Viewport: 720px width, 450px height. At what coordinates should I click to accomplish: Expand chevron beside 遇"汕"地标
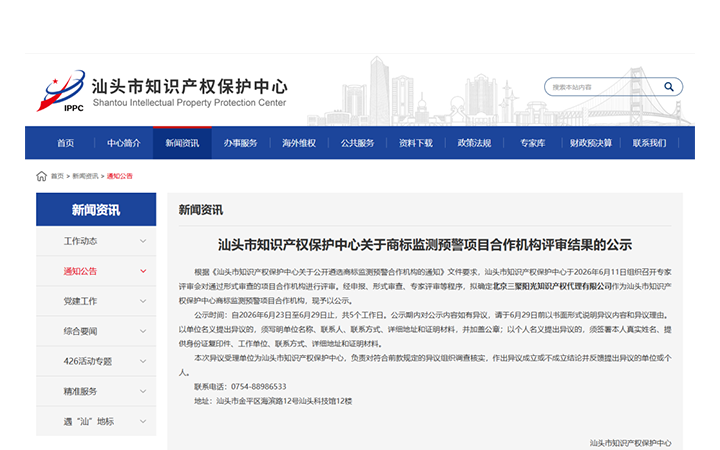tap(143, 421)
